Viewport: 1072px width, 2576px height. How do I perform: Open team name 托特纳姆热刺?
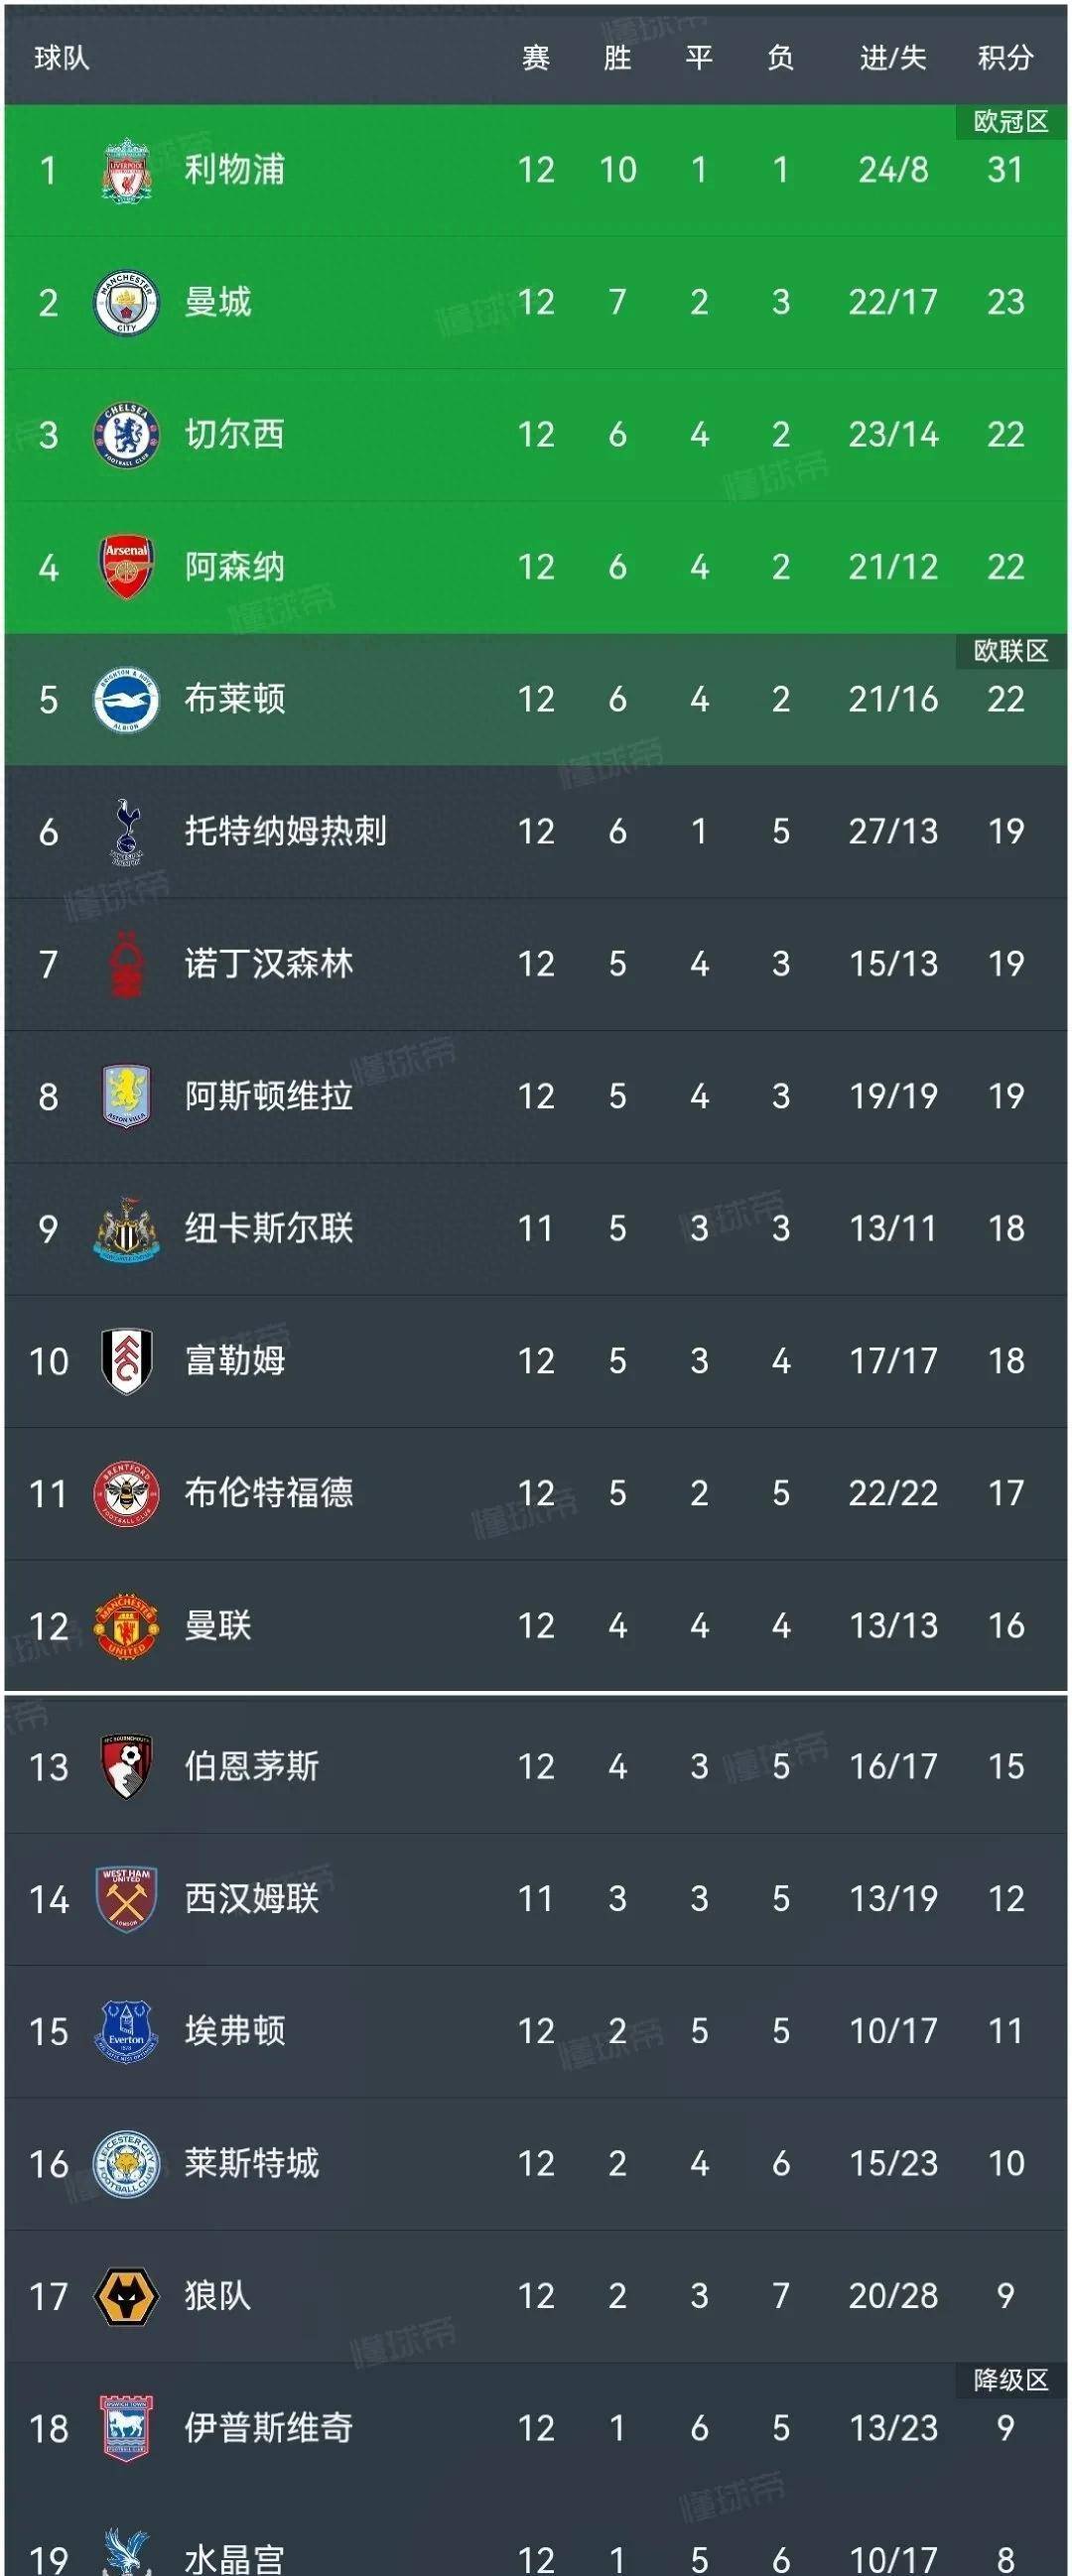285,831
